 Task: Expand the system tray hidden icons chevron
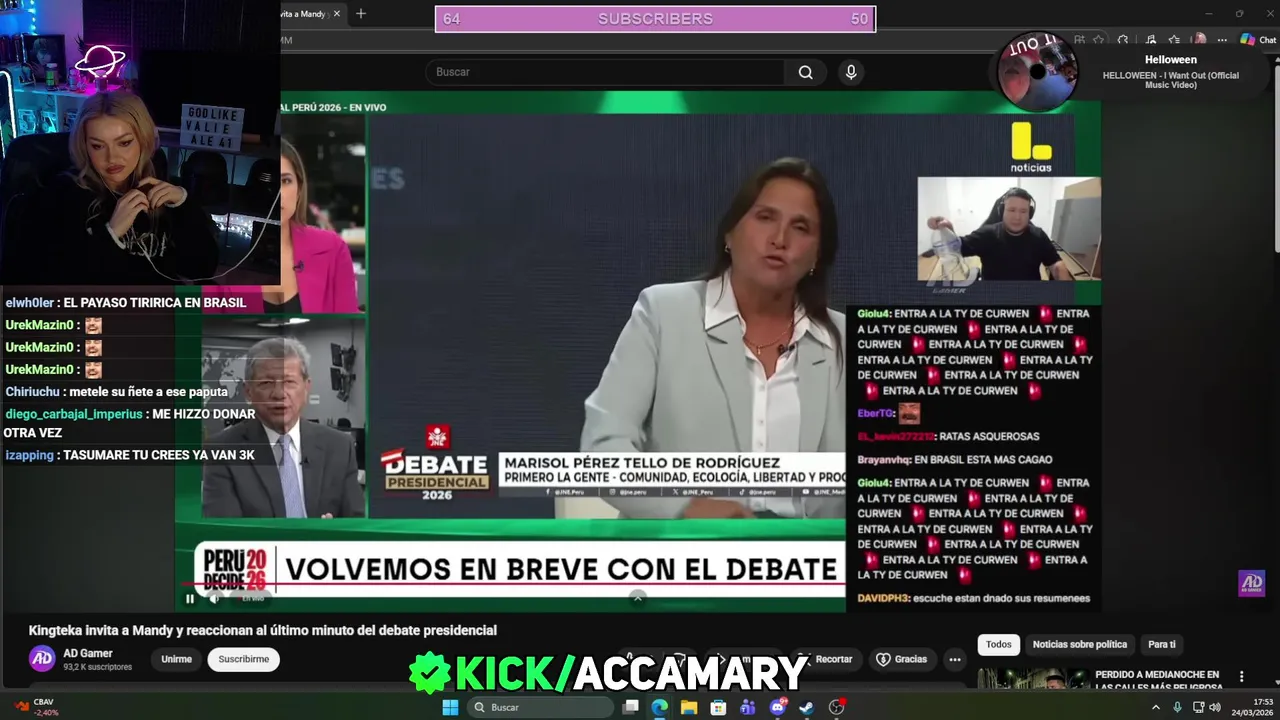(x=1156, y=707)
